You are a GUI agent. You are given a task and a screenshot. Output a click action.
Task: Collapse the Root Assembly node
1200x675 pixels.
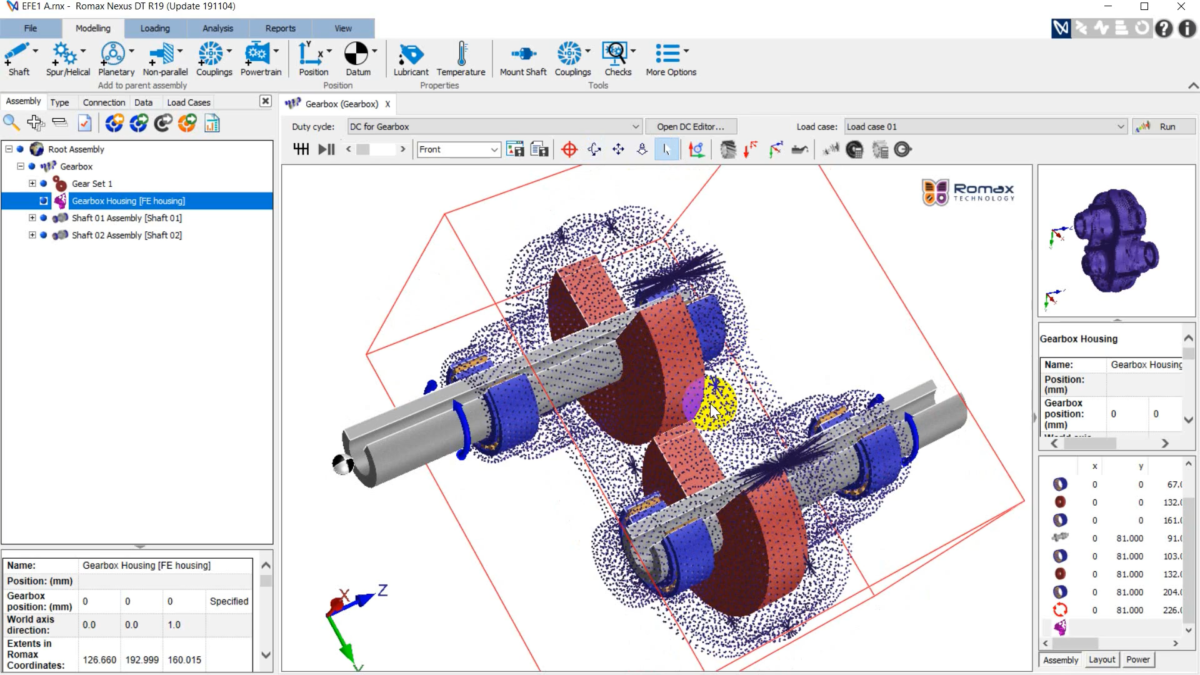[x=8, y=149]
